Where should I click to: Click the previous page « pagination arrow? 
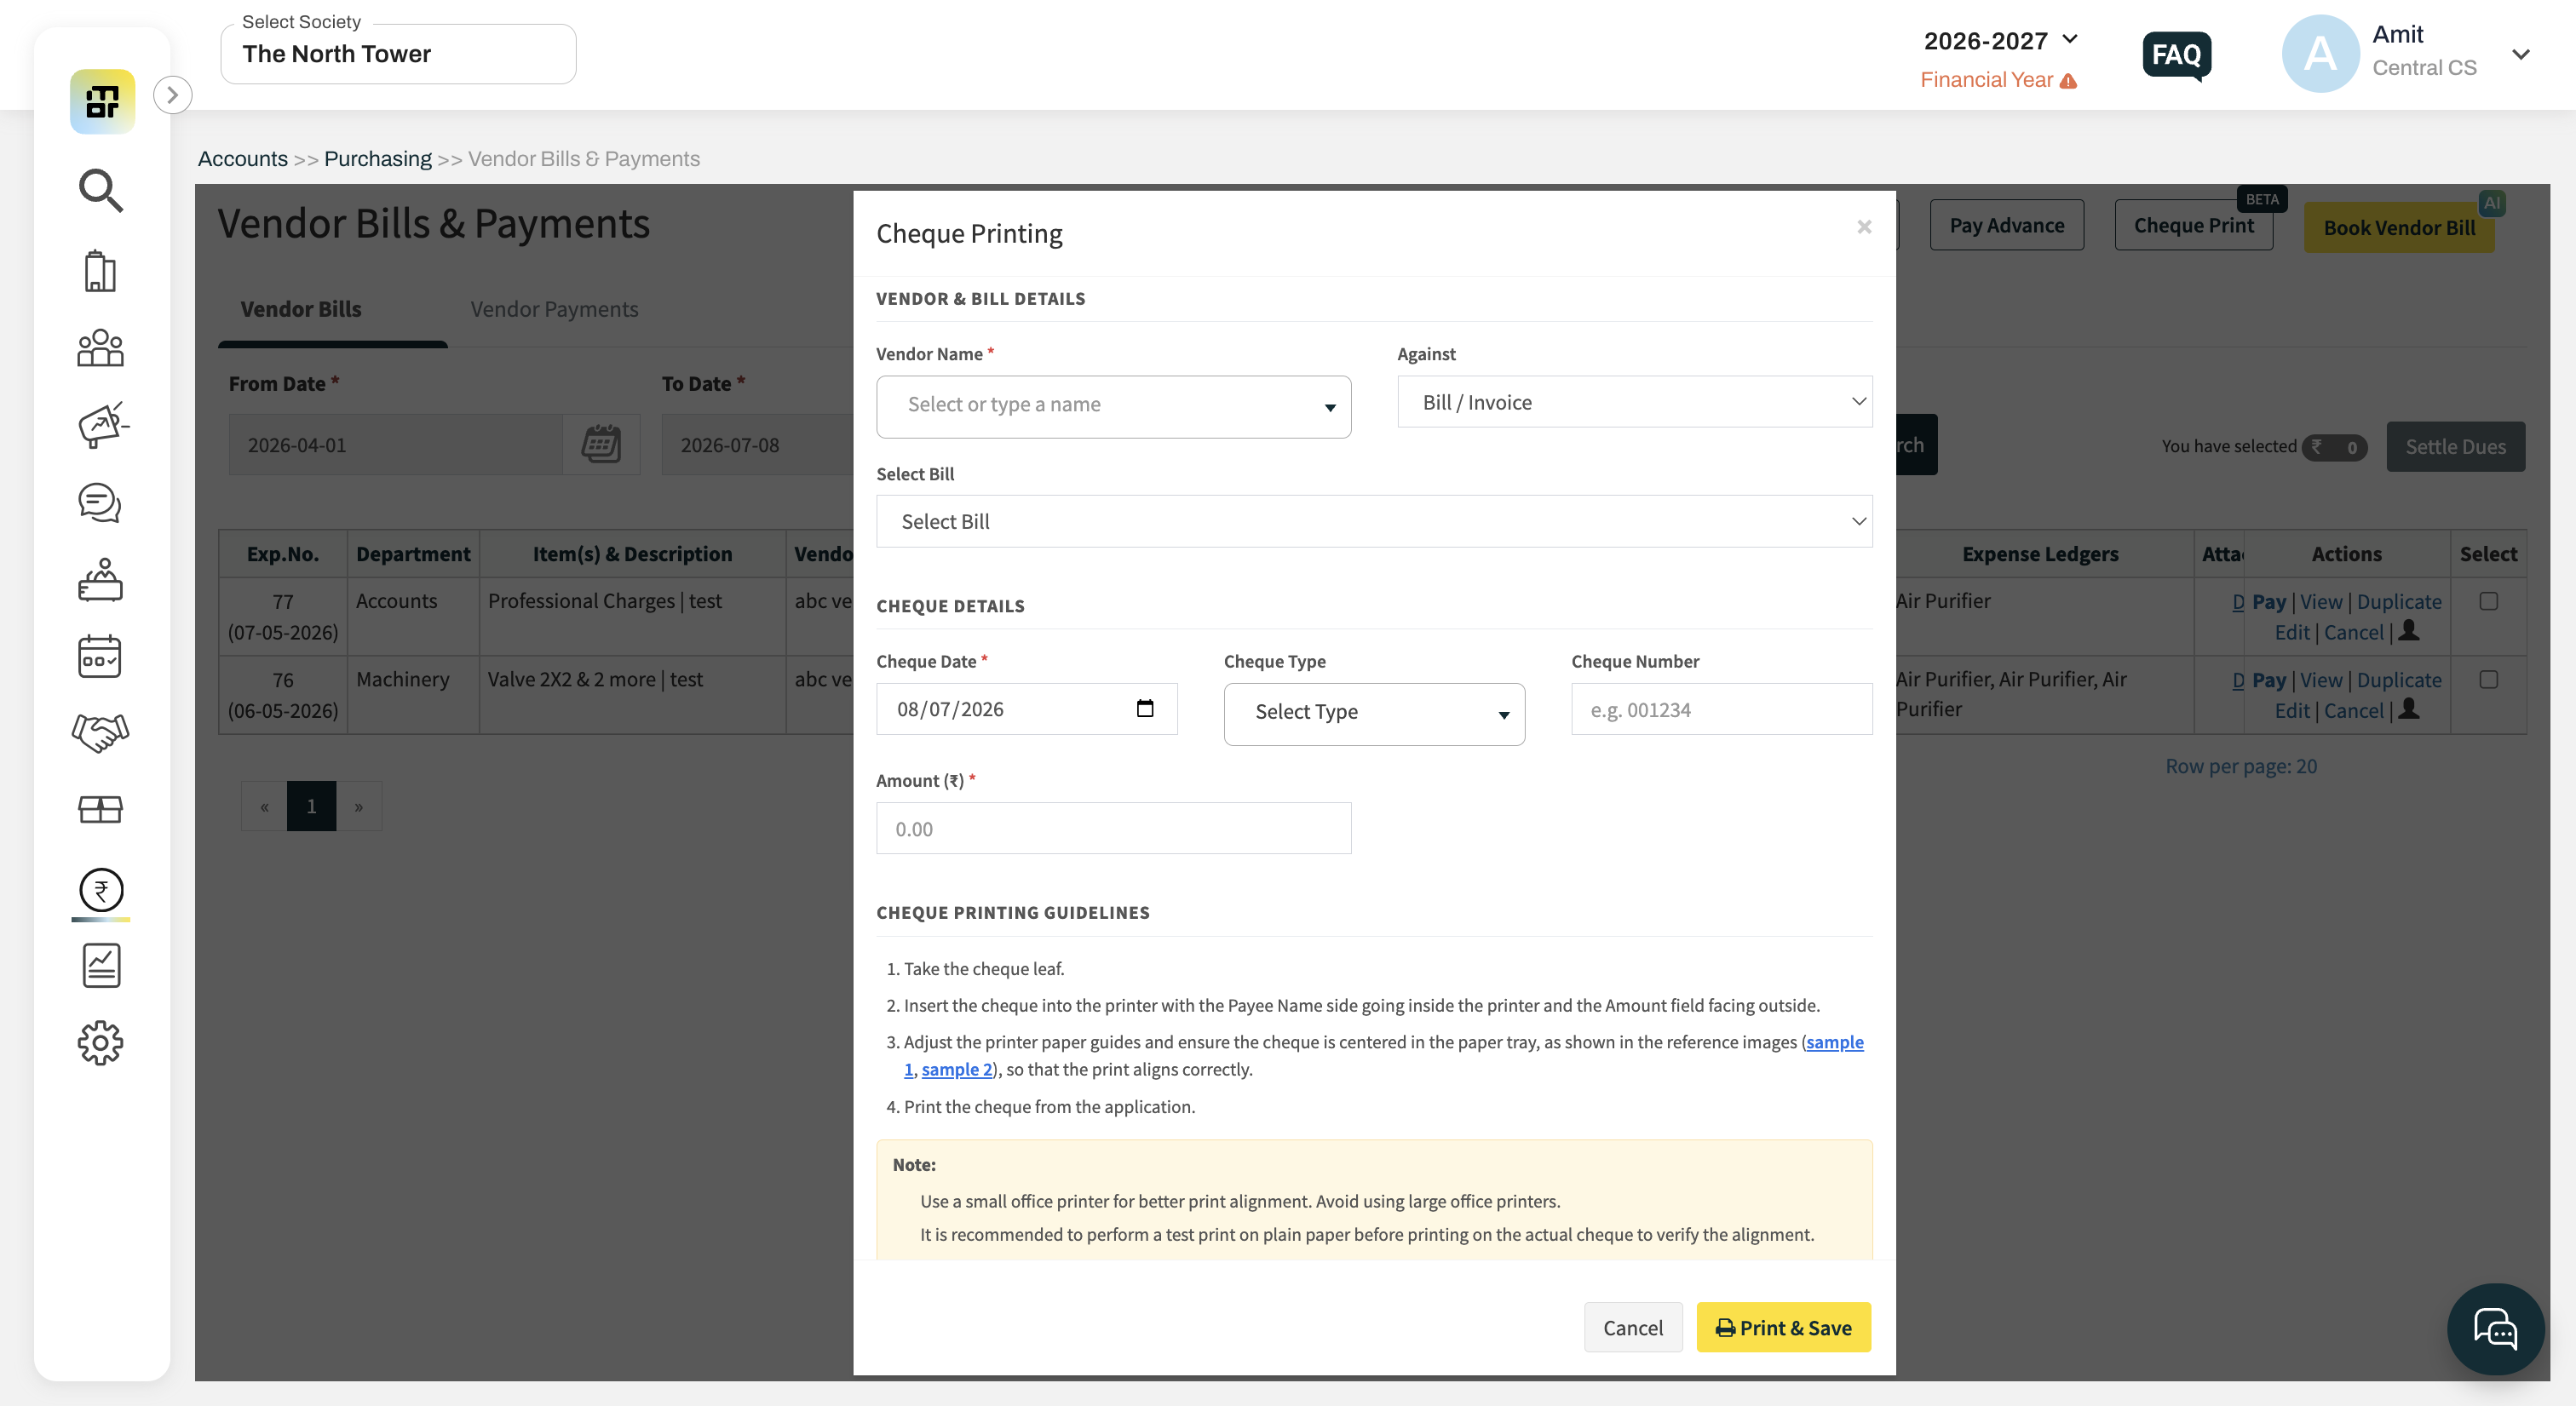point(264,805)
